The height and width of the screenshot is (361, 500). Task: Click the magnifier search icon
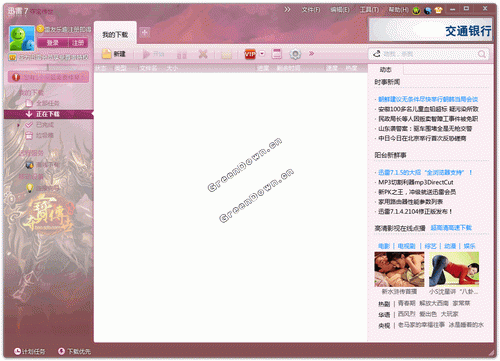pos(482,54)
